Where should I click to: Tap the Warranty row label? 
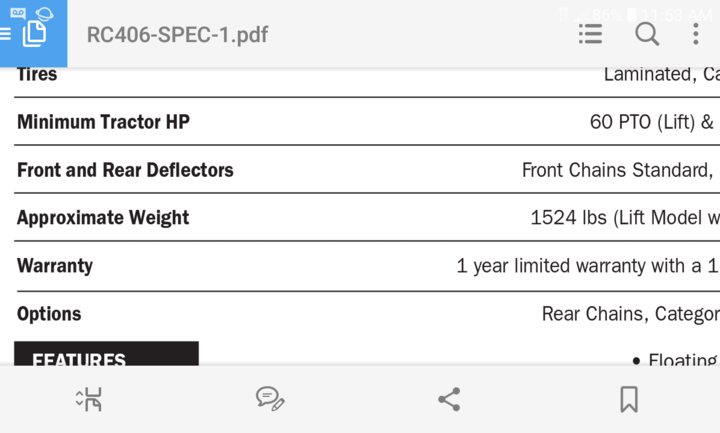pyautogui.click(x=55, y=266)
